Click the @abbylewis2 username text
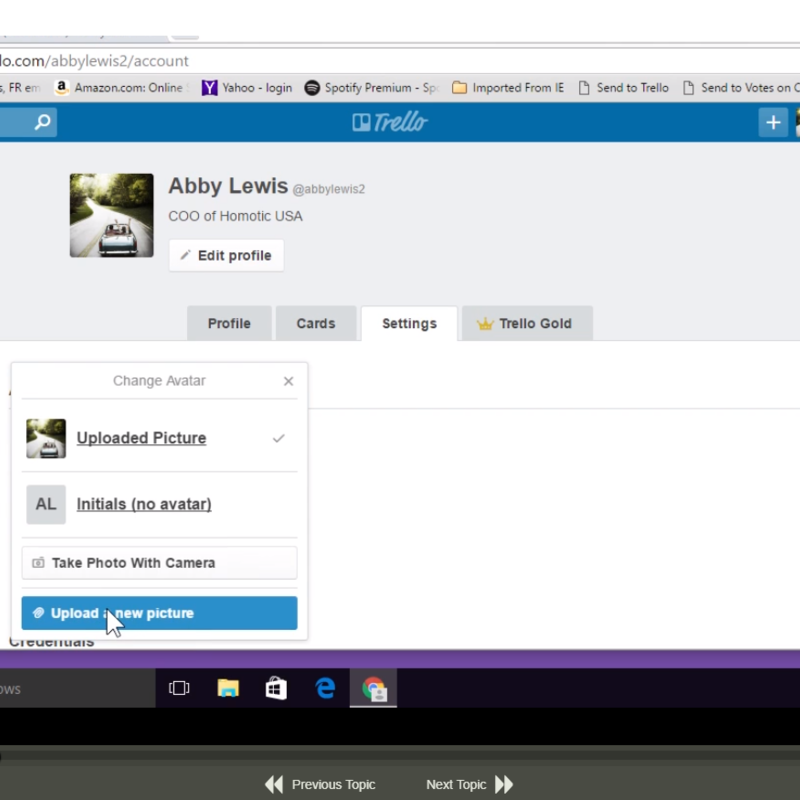 click(329, 189)
